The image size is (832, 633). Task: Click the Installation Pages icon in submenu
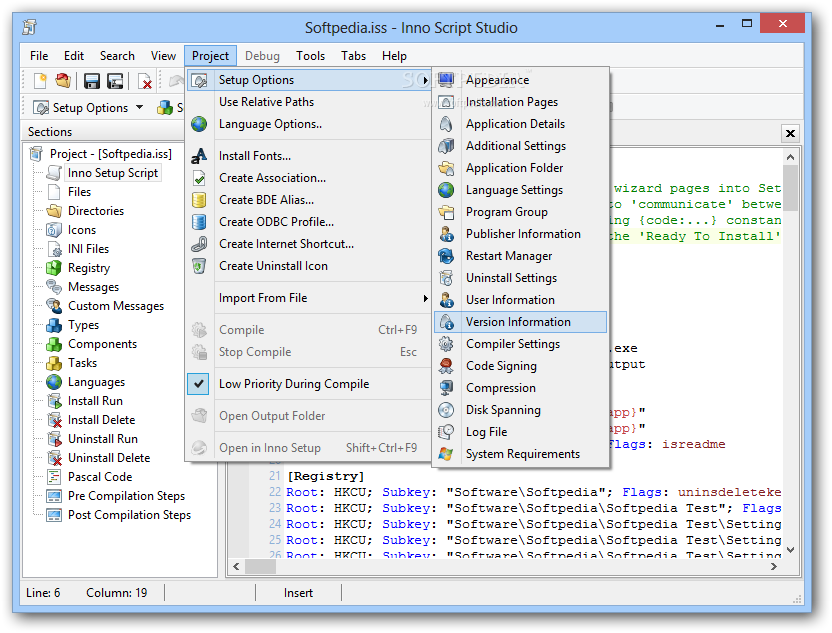[x=446, y=102]
